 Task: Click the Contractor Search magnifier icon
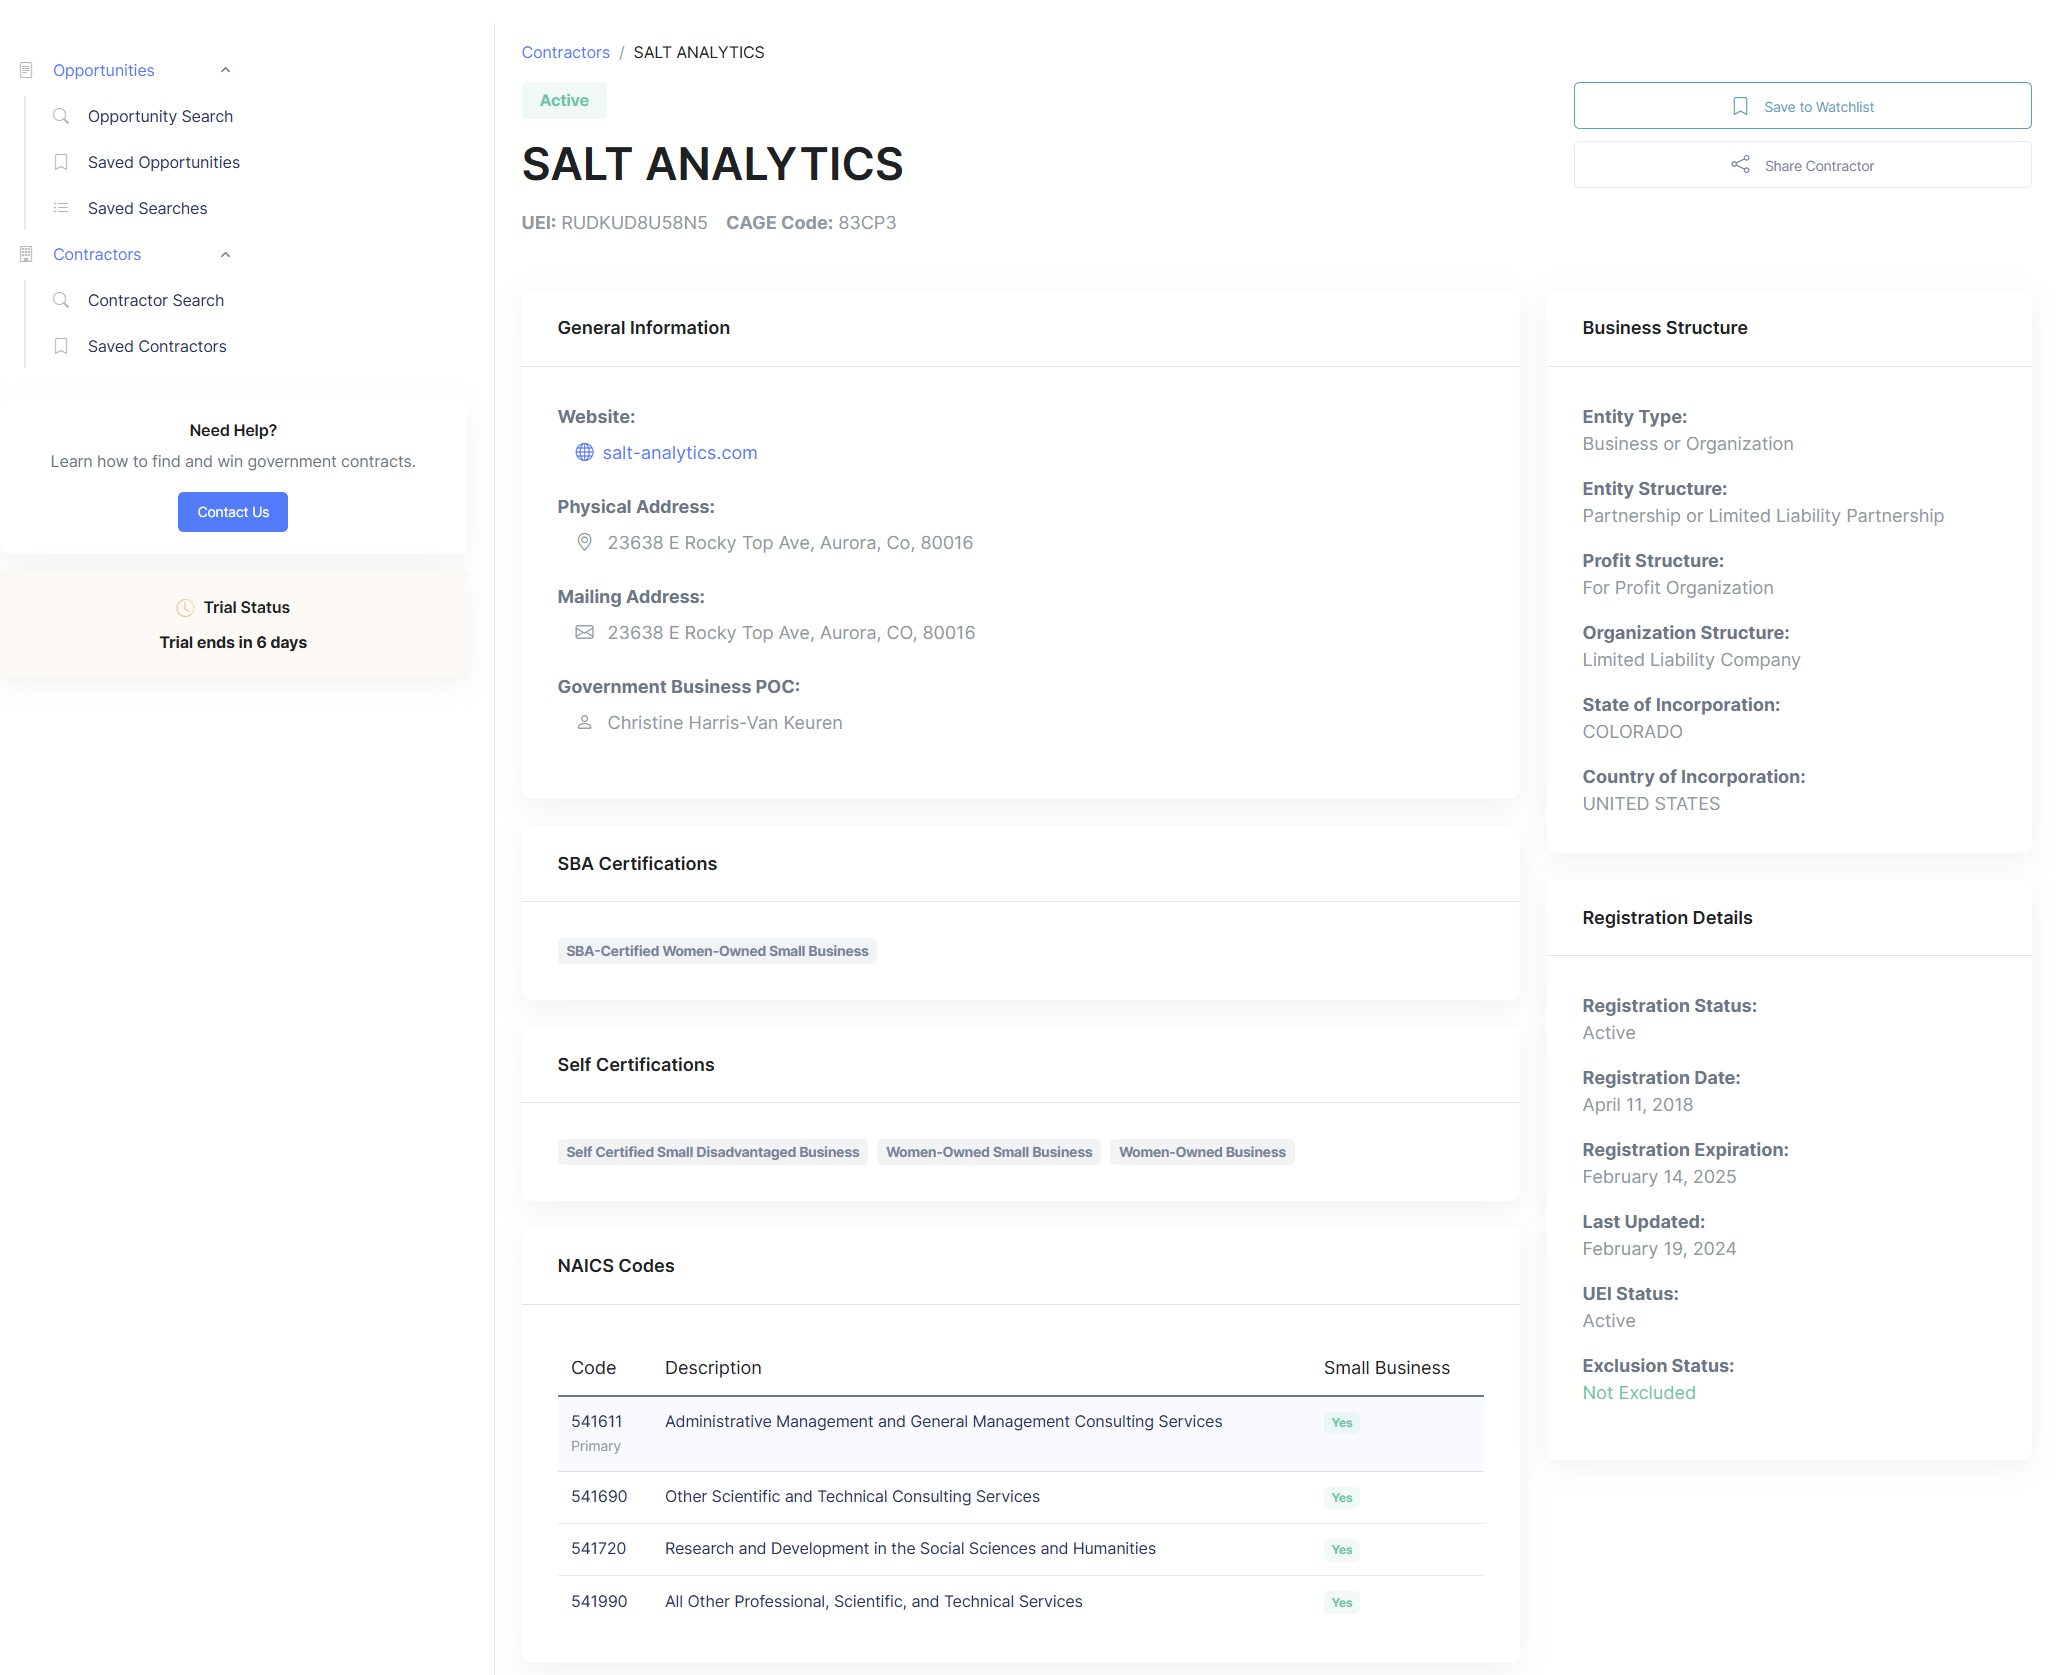point(61,300)
